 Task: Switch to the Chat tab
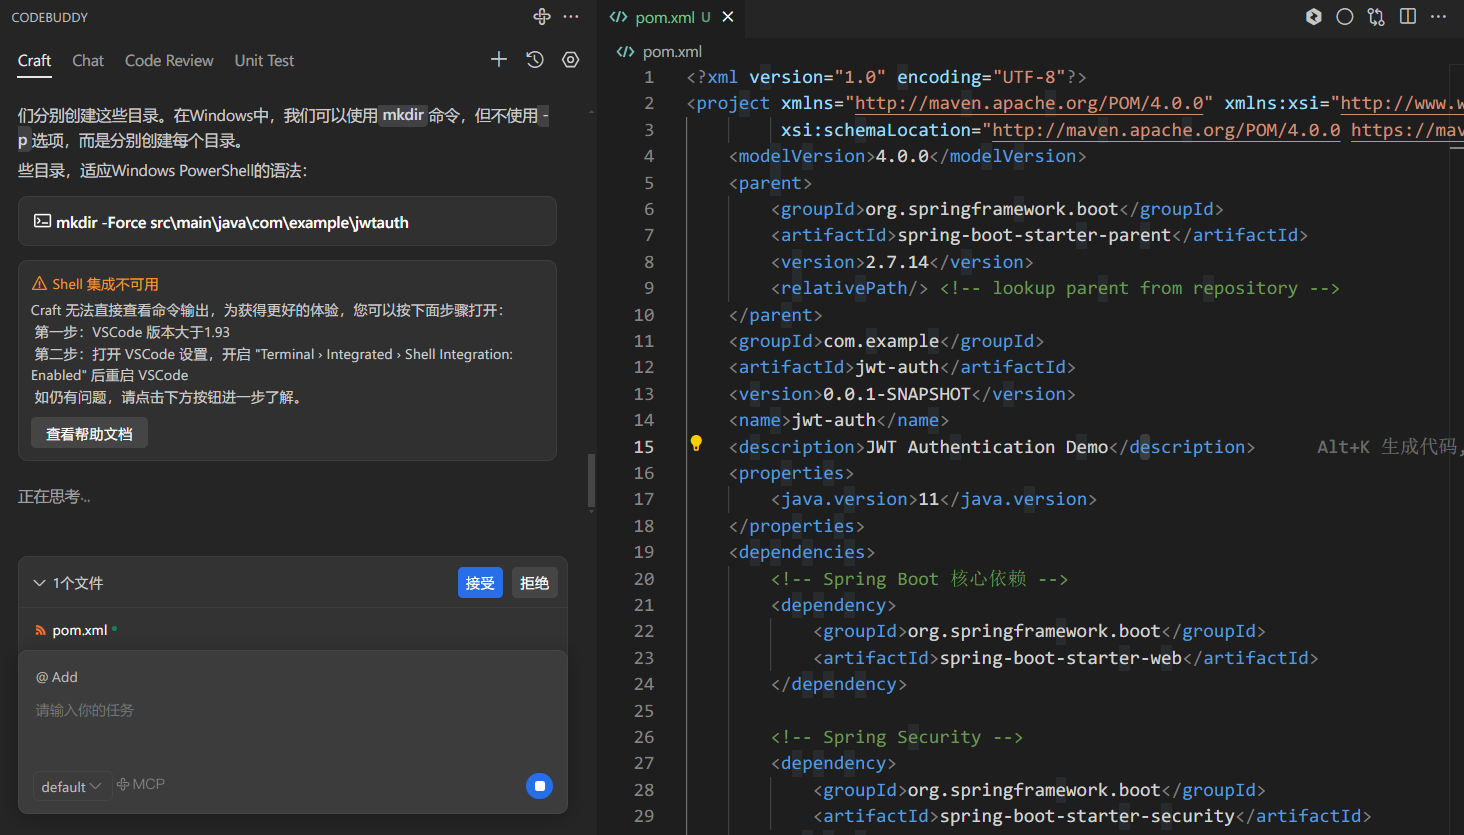88,61
